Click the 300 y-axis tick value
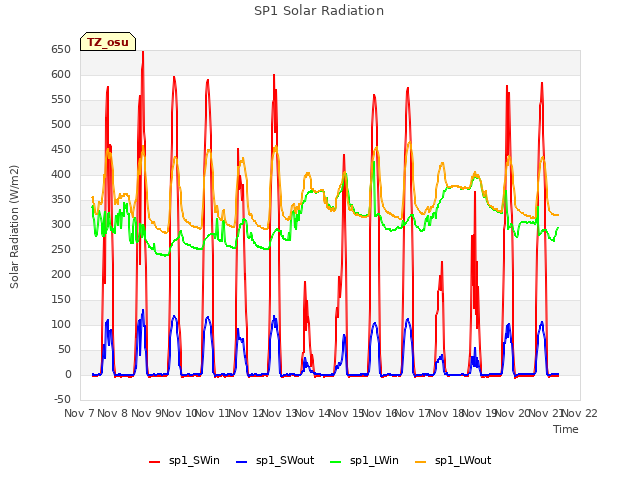 [61, 224]
